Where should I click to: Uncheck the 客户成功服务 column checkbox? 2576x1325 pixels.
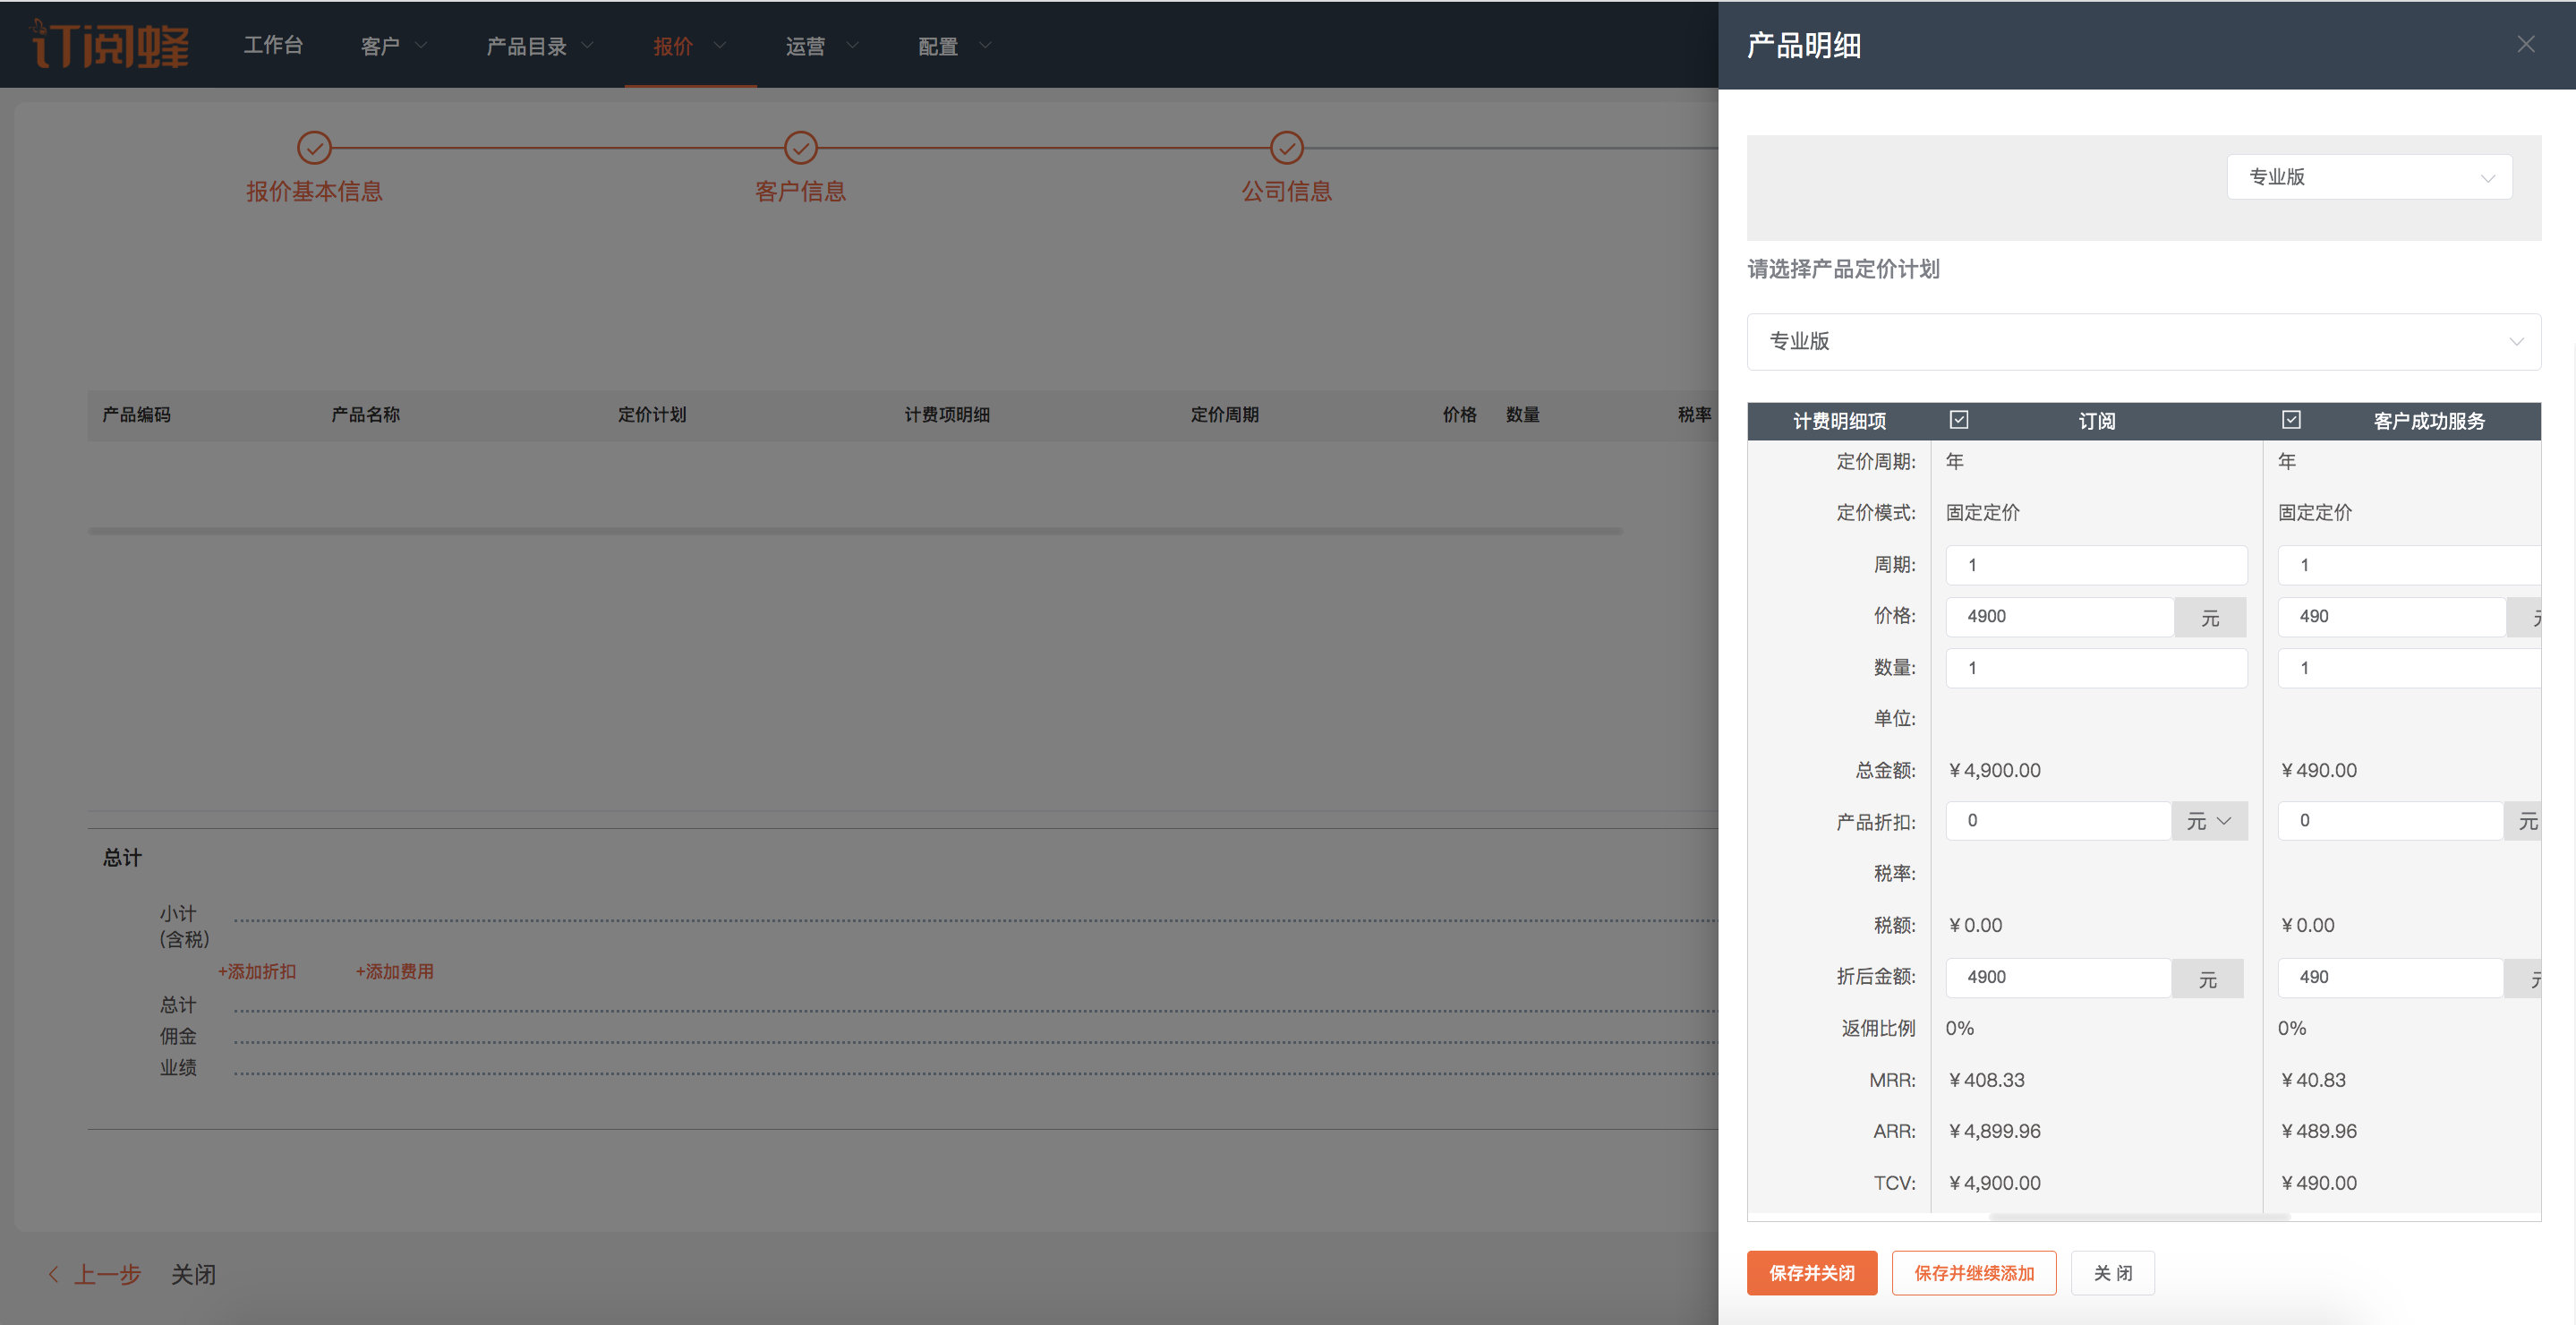[2291, 420]
